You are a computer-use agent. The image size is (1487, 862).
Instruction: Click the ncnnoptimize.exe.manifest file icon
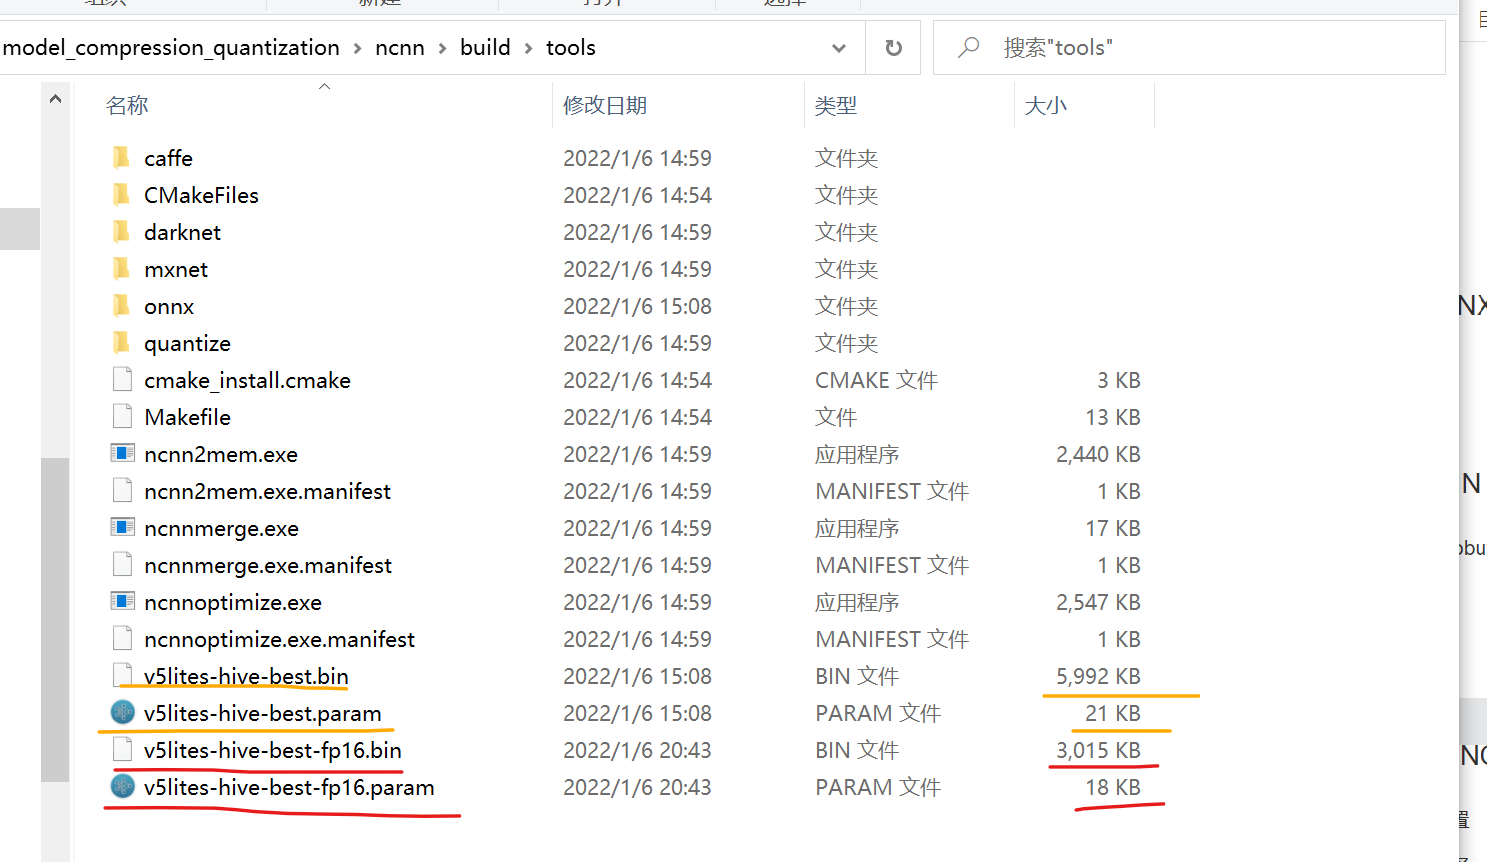click(x=122, y=638)
